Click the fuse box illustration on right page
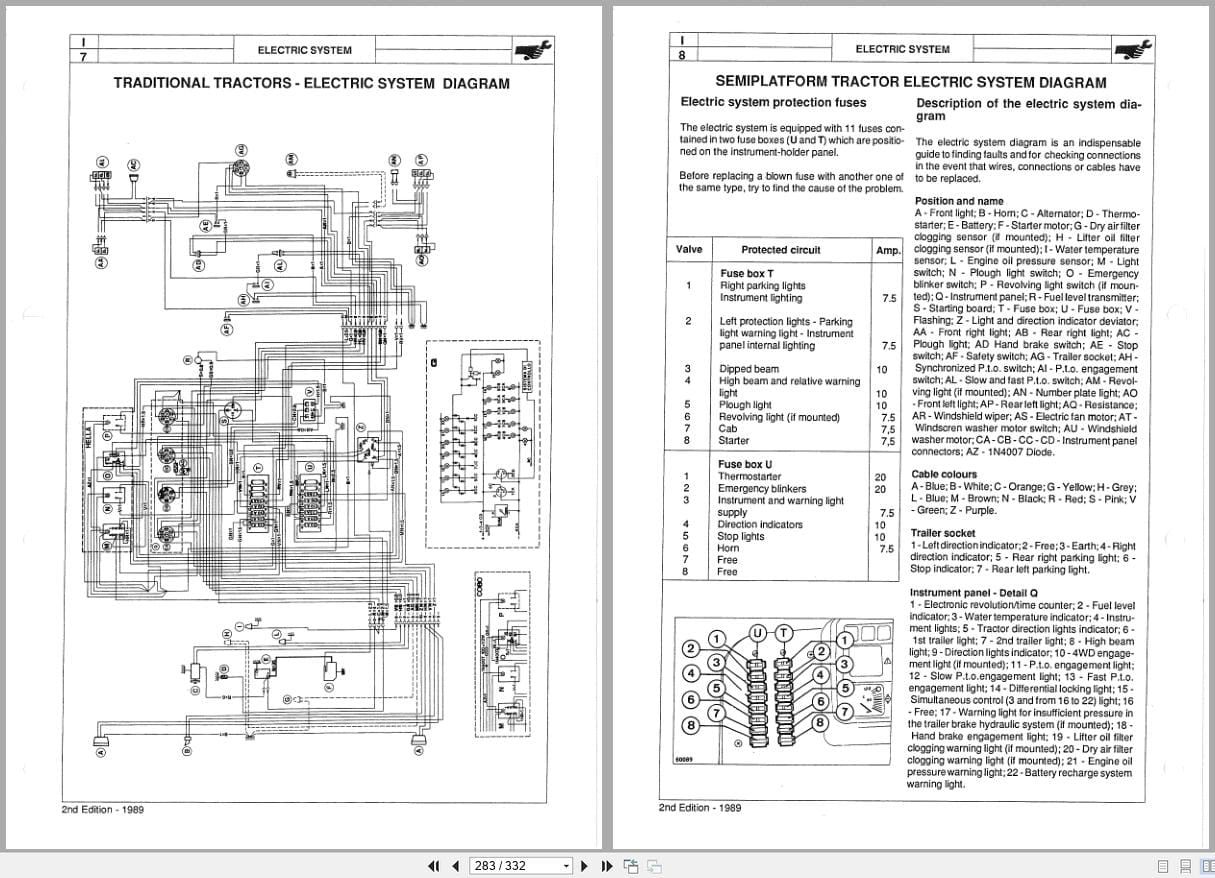 point(785,690)
